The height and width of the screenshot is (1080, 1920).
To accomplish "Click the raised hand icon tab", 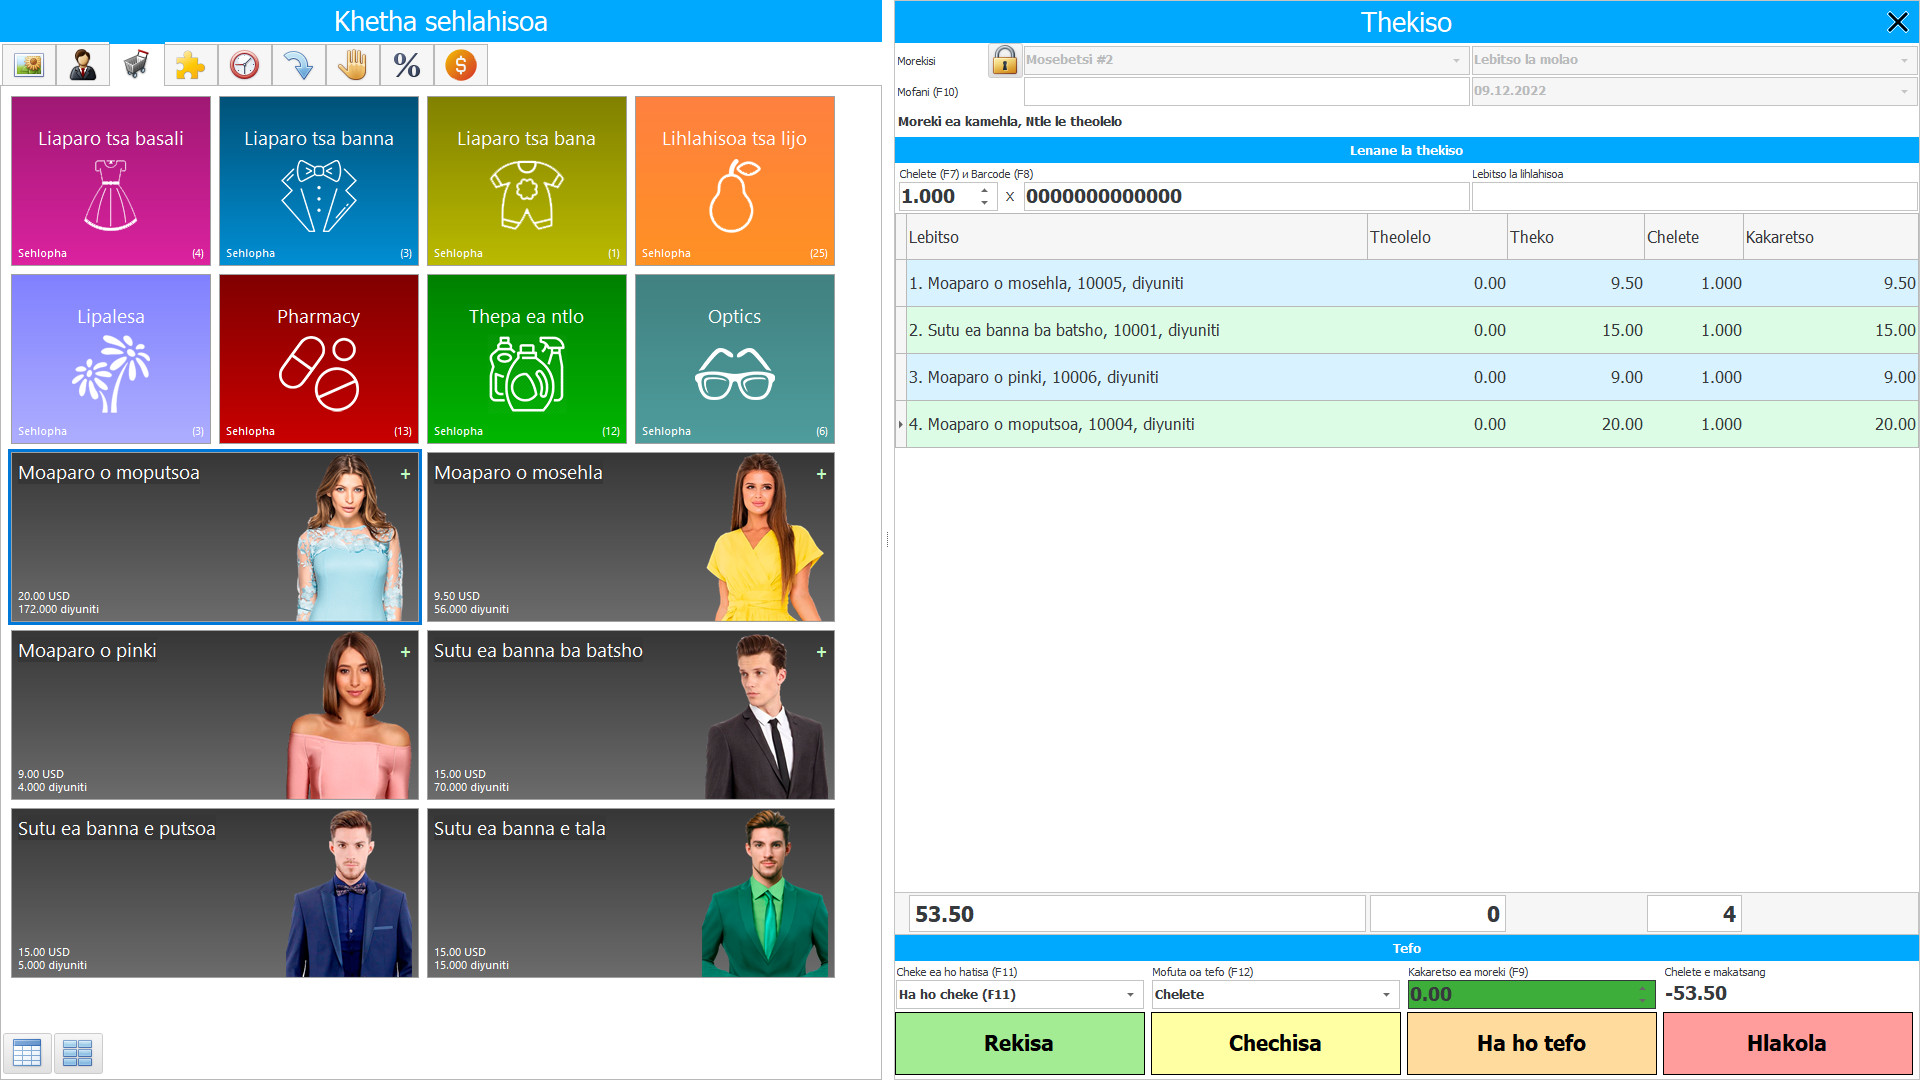I will [352, 66].
